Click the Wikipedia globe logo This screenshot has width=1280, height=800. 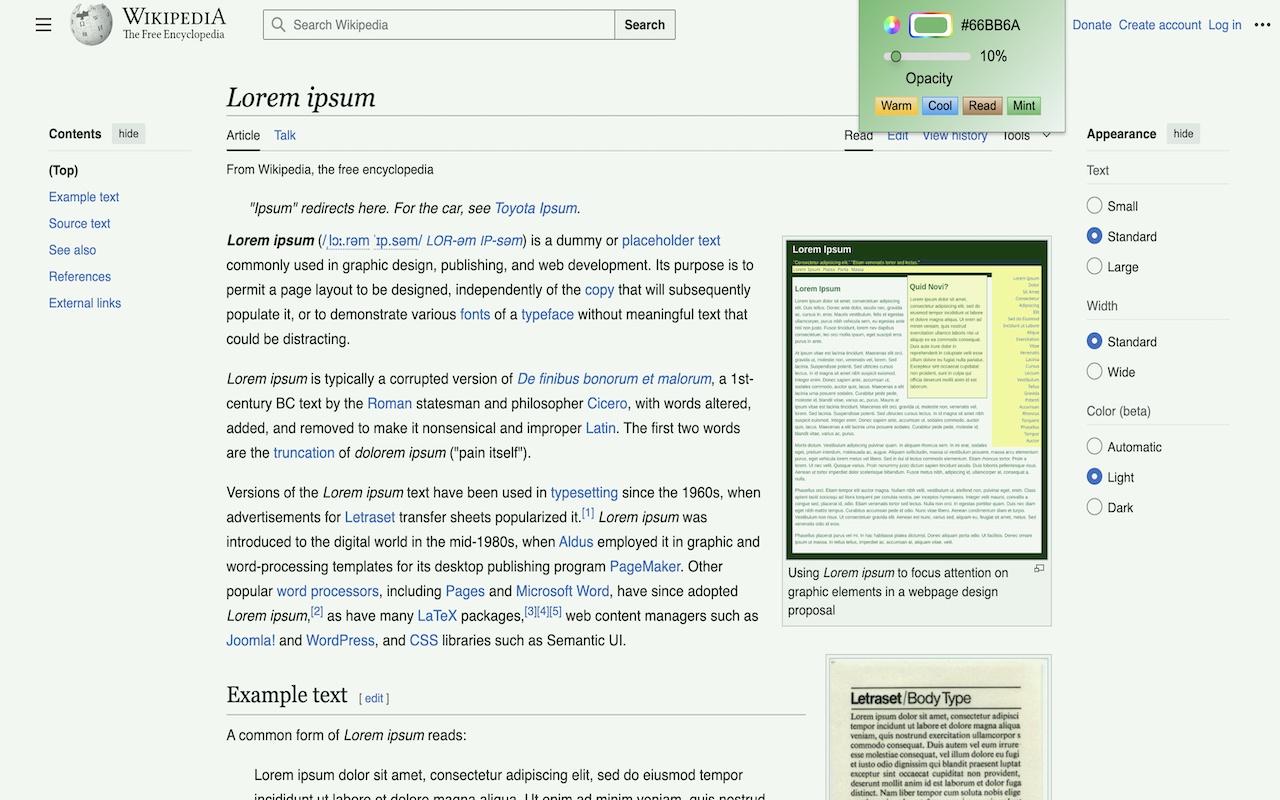pyautogui.click(x=91, y=24)
